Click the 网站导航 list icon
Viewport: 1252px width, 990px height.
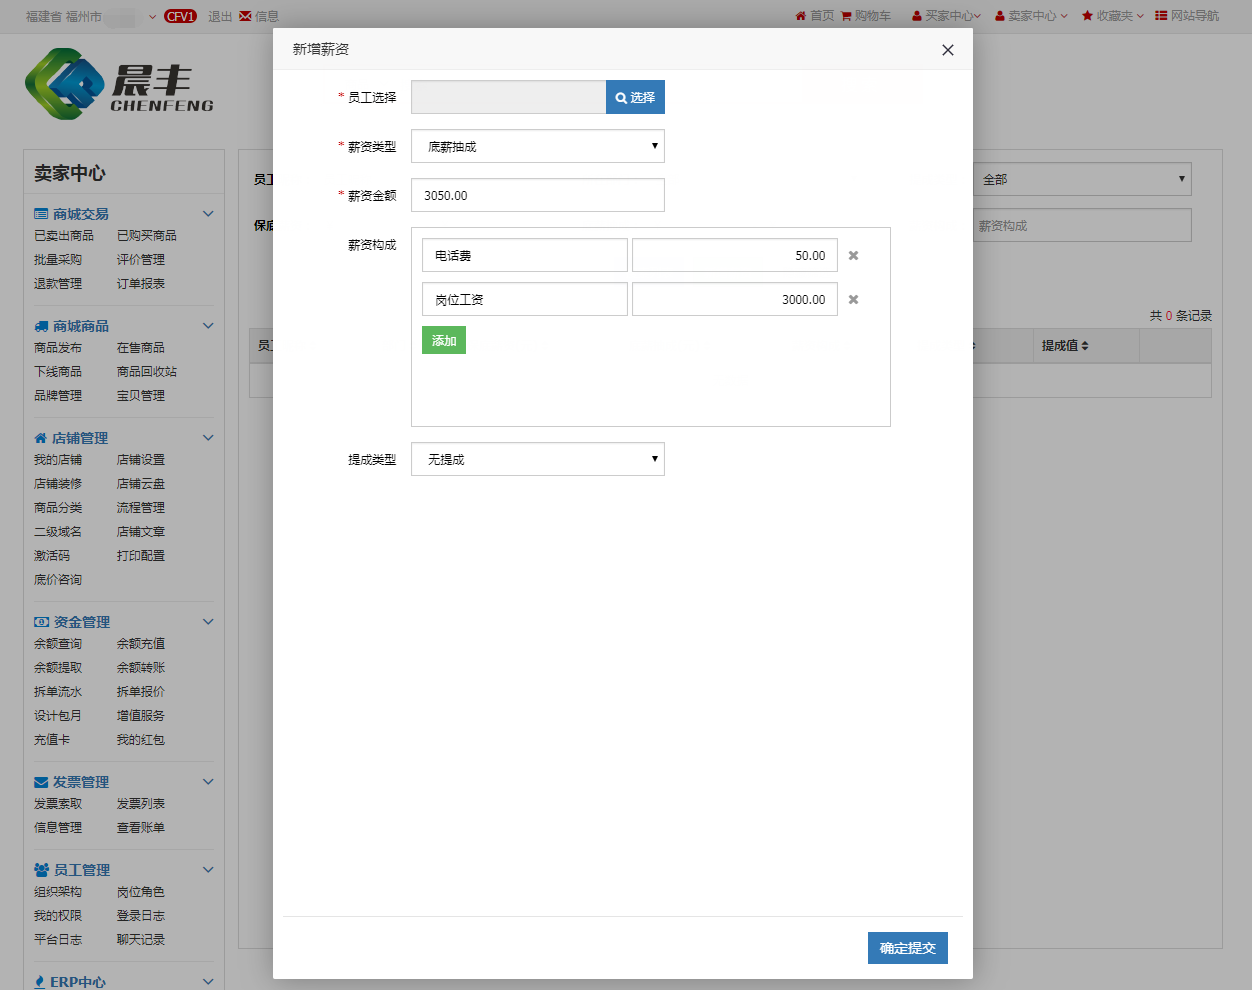1161,16
